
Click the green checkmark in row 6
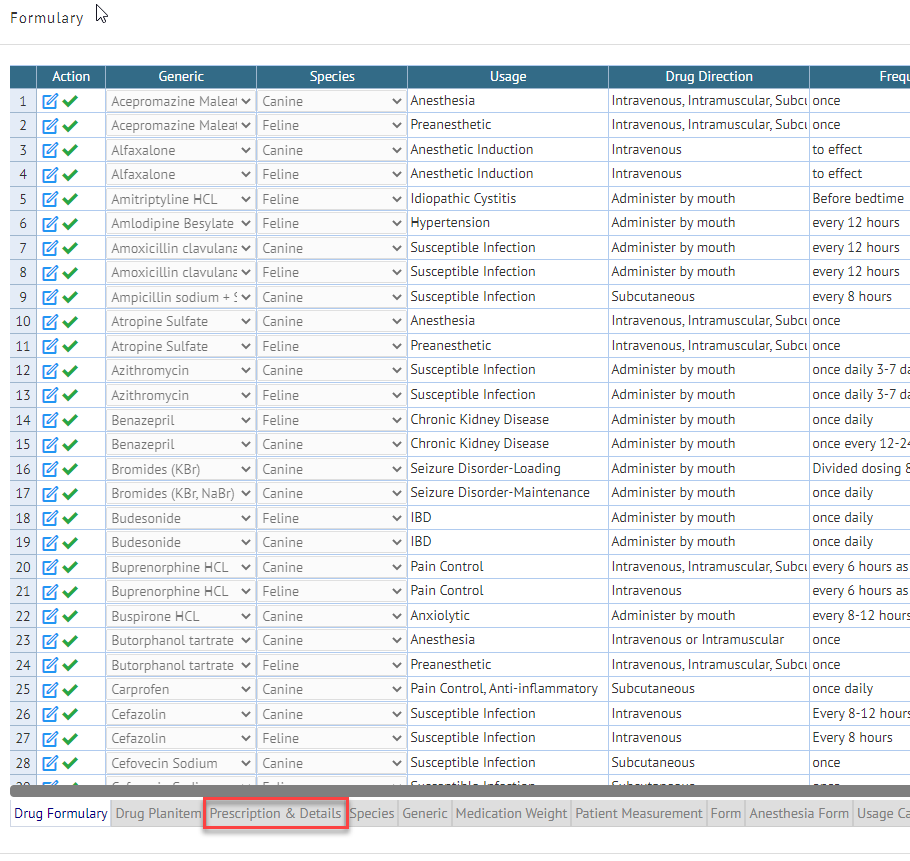coord(70,223)
